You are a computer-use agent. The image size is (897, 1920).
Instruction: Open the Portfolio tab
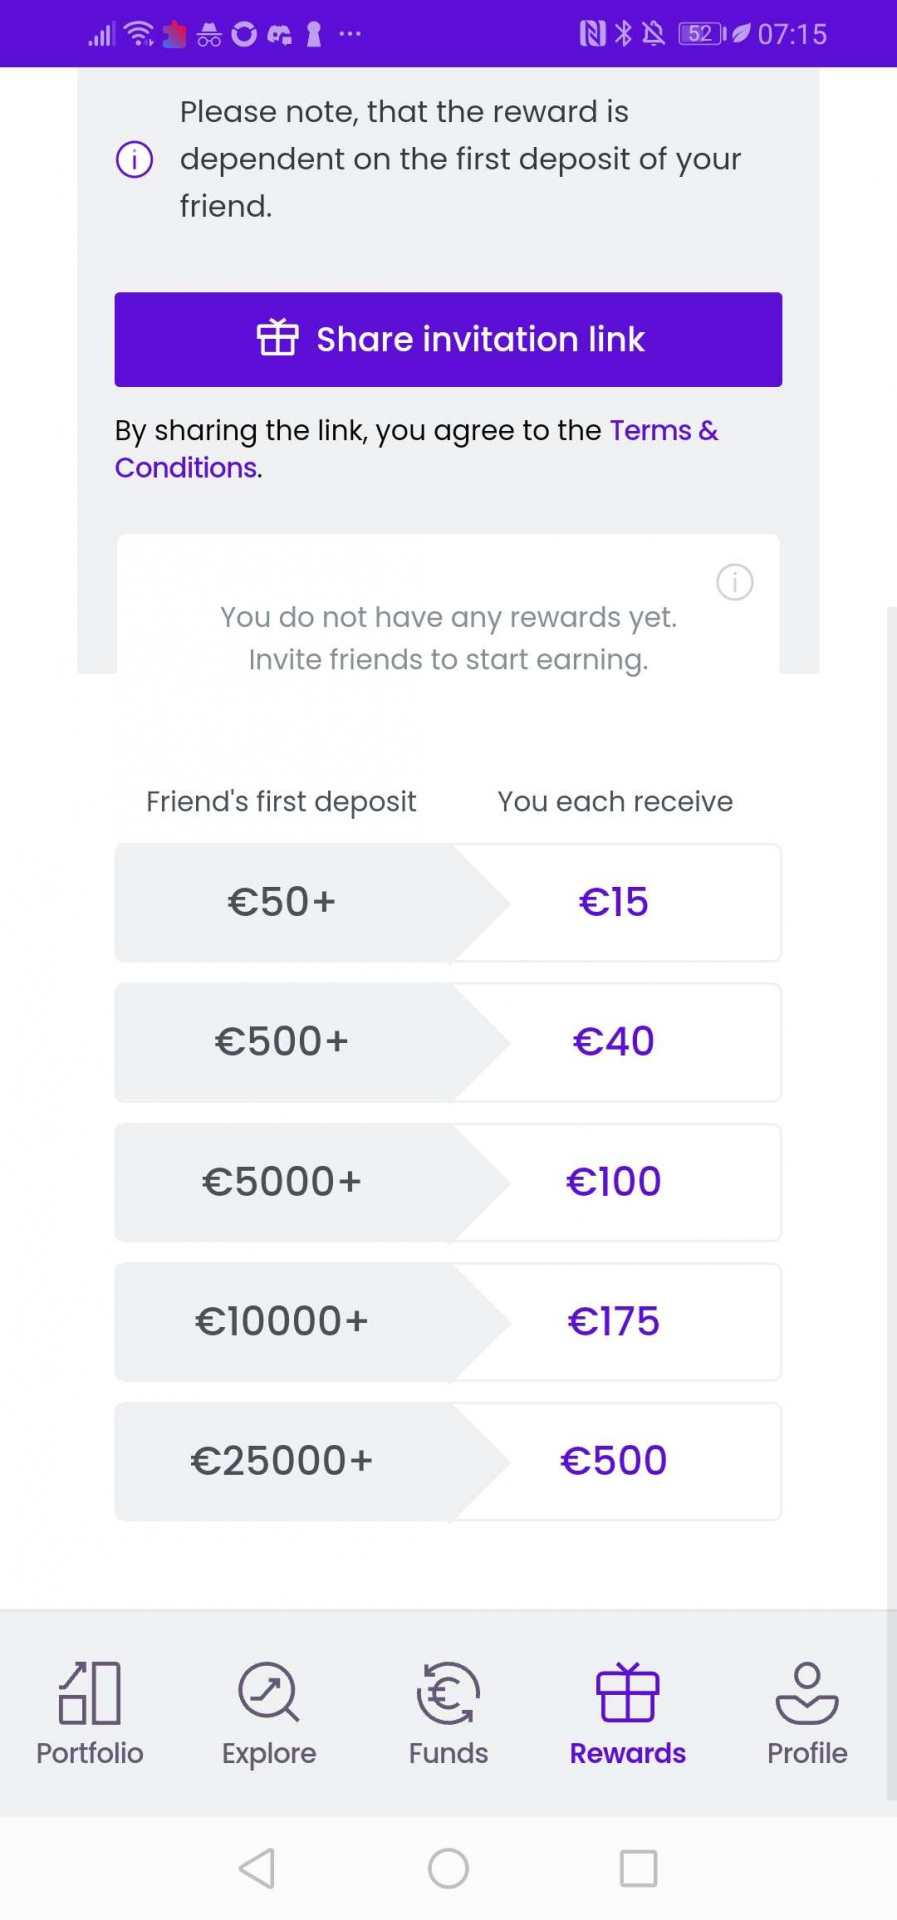90,1714
